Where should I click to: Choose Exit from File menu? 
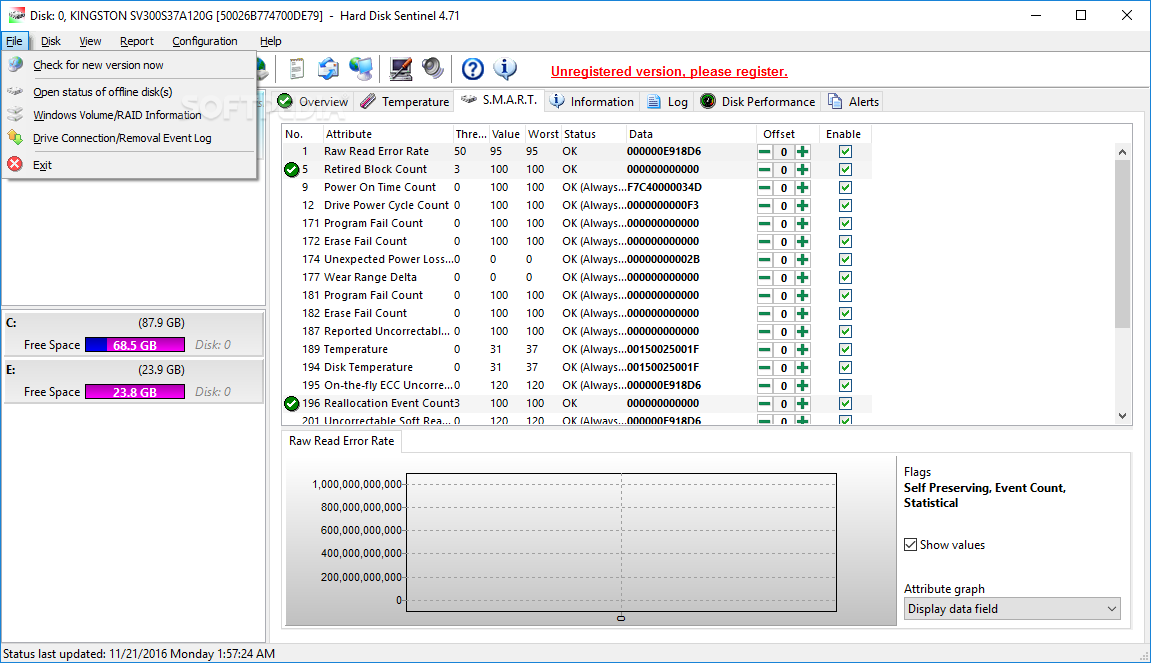[130, 165]
